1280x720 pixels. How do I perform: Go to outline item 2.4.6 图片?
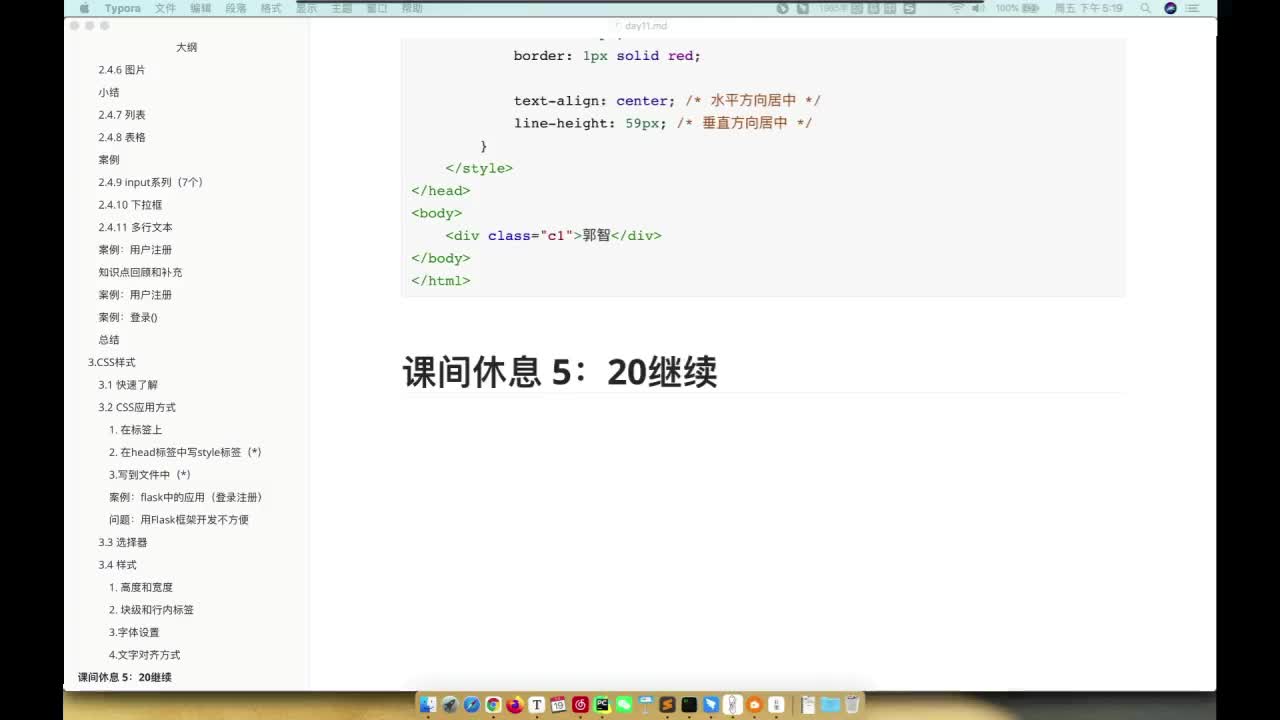tap(122, 70)
